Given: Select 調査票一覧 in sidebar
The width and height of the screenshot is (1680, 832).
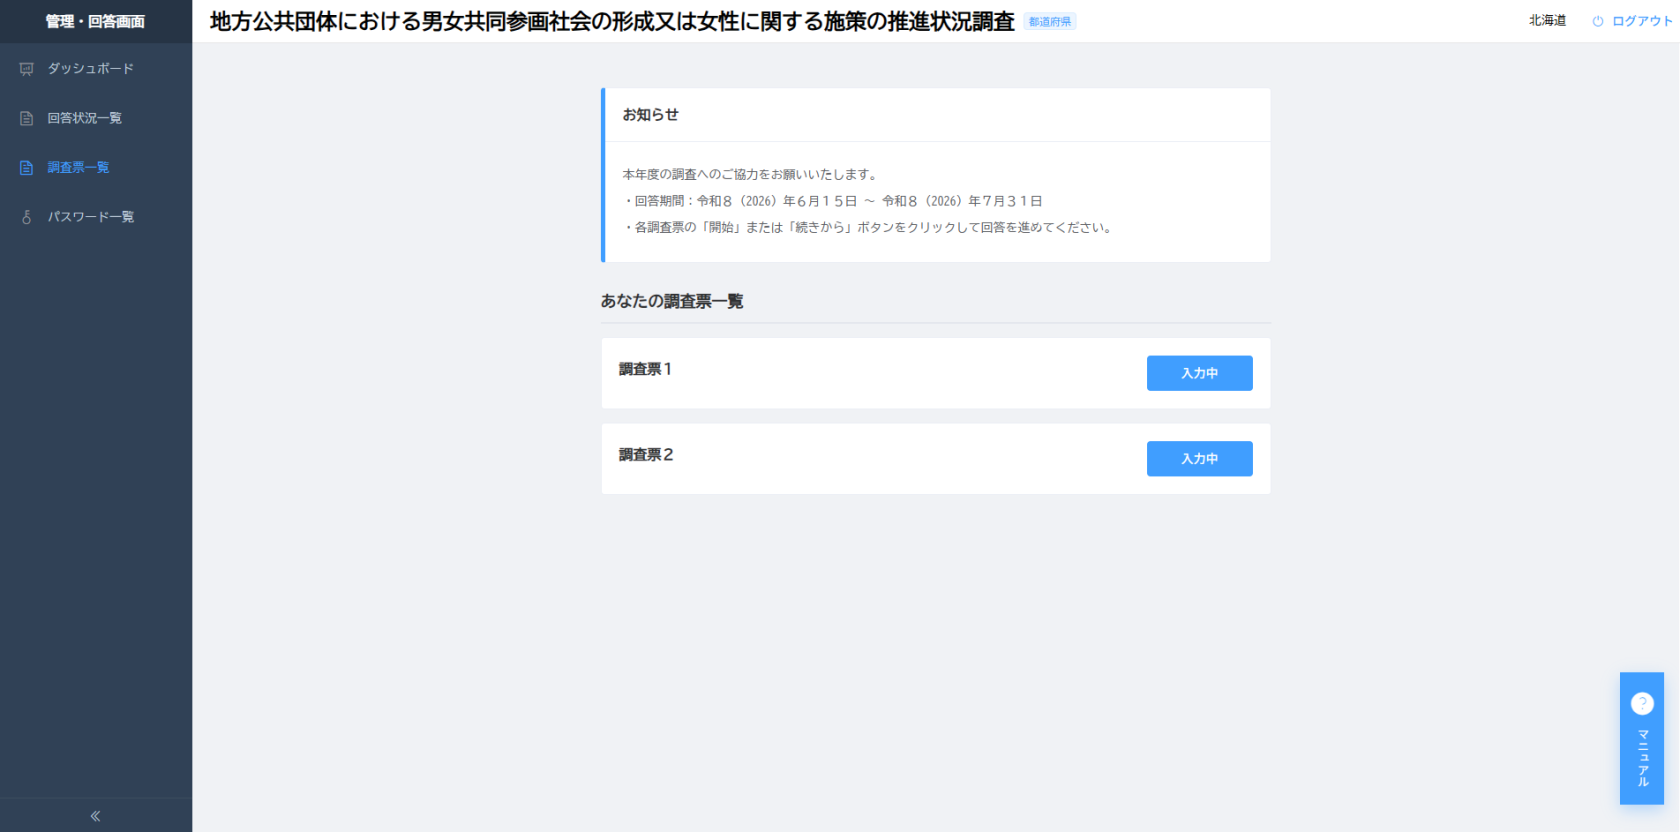Looking at the screenshot, I should pyautogui.click(x=96, y=168).
